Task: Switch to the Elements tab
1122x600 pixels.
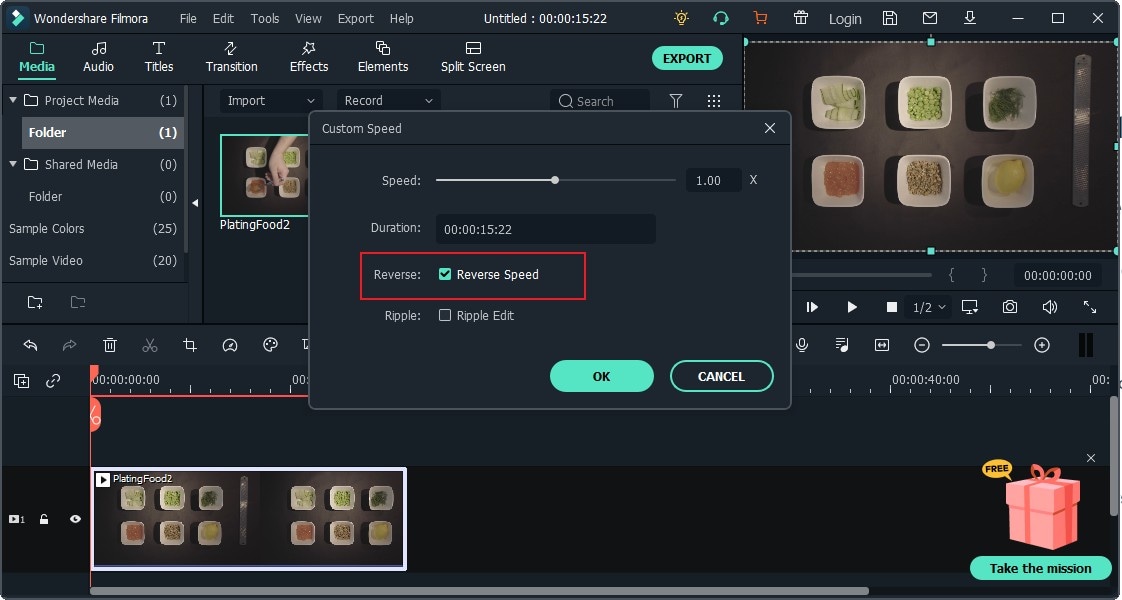Action: [x=383, y=57]
